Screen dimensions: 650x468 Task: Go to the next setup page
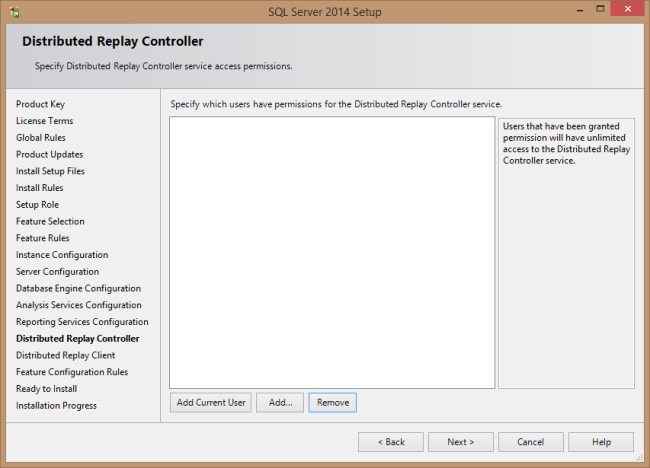(460, 441)
